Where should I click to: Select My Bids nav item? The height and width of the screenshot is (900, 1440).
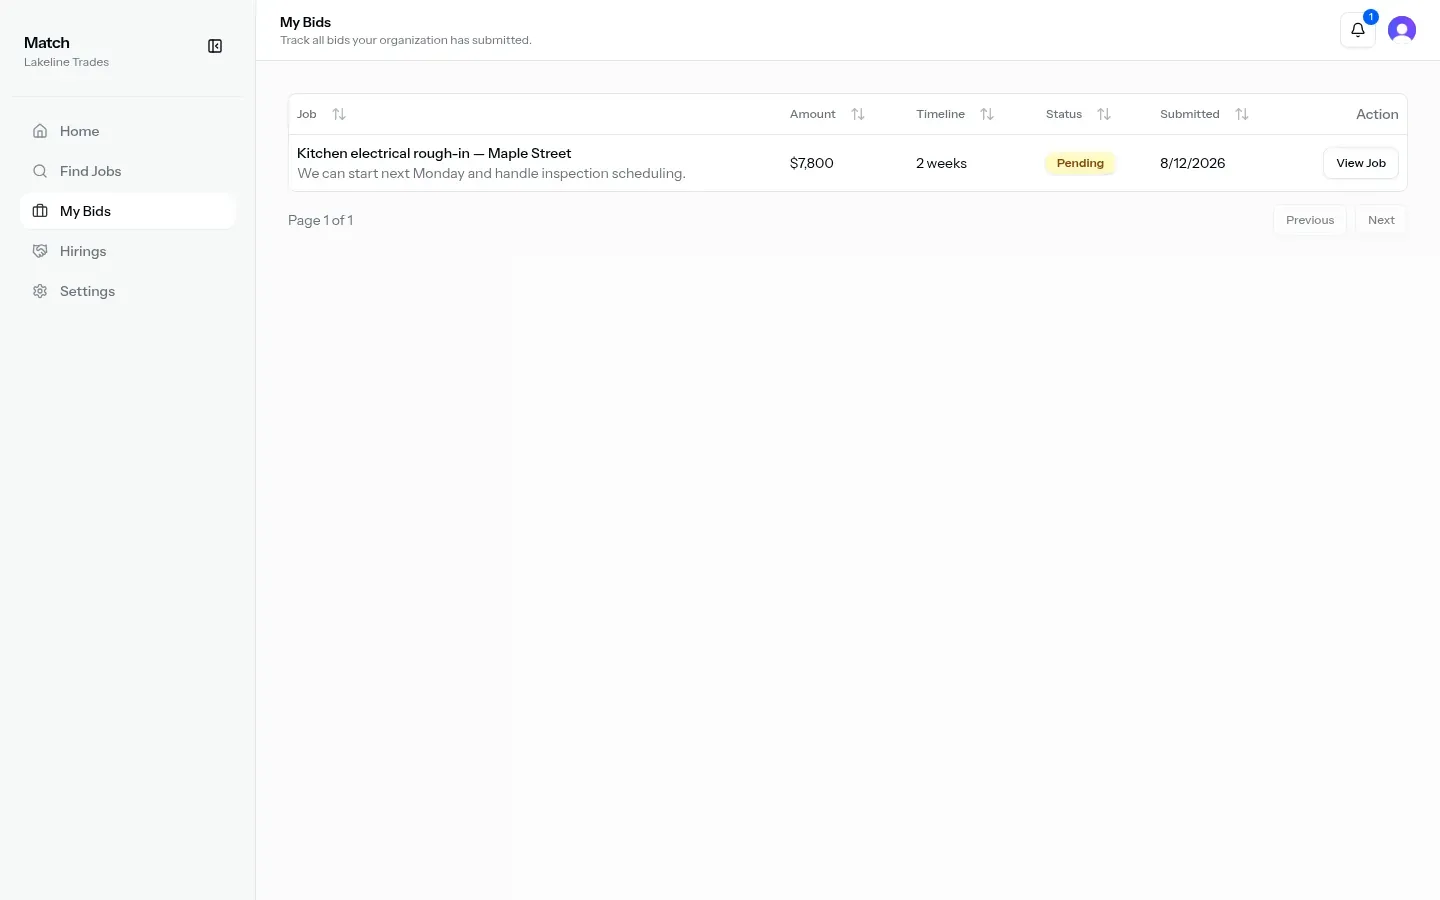coord(128,211)
